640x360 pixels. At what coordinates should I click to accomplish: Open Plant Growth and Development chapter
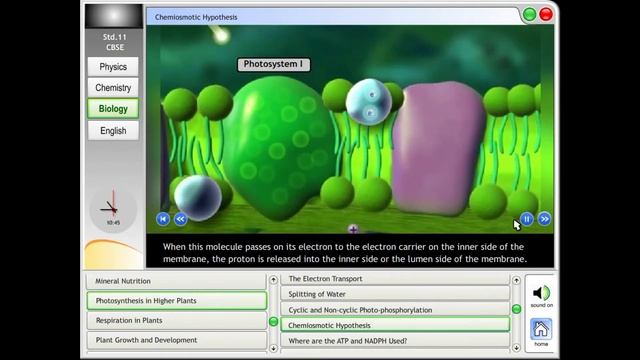point(176,340)
